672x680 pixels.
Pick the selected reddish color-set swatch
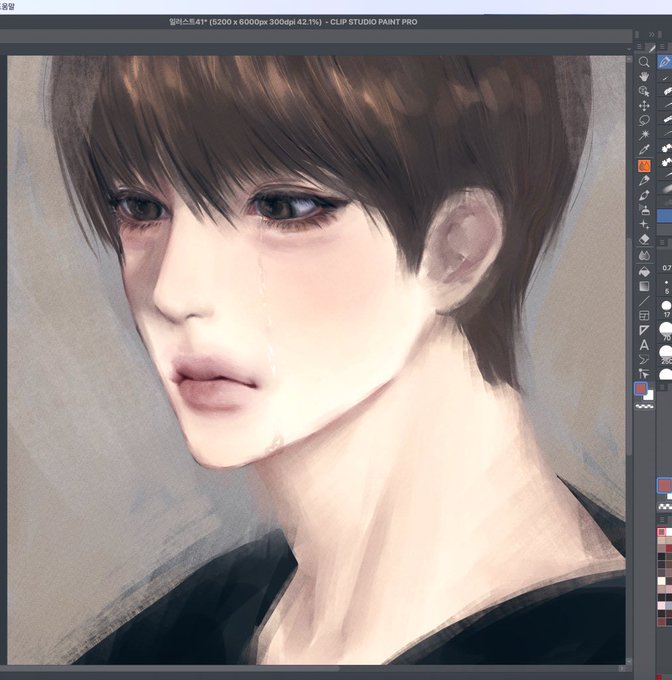coord(661,532)
